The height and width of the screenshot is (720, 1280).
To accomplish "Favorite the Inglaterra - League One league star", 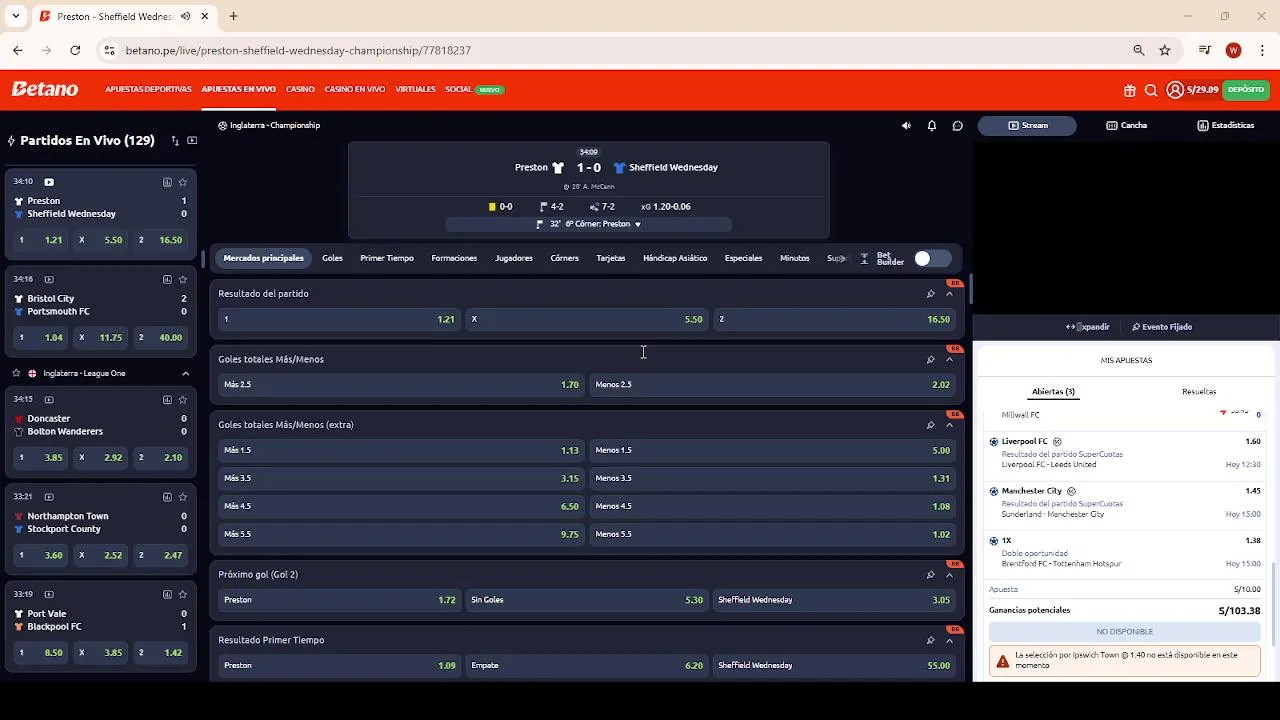I will pos(16,373).
